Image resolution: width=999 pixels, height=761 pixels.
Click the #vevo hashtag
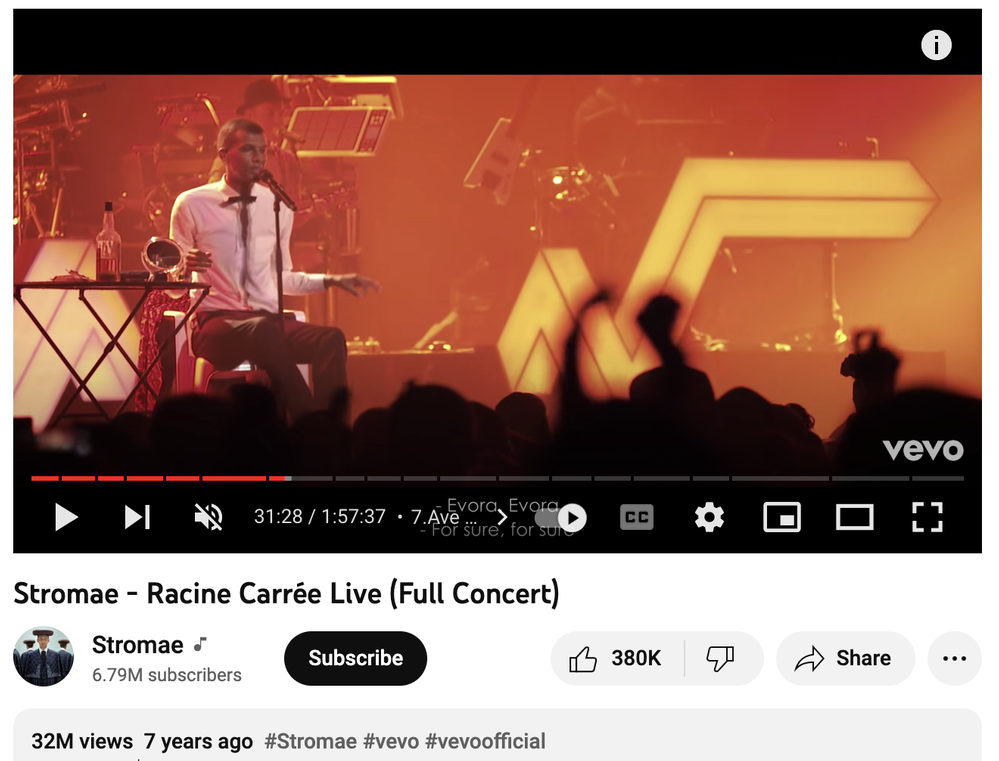[x=391, y=741]
